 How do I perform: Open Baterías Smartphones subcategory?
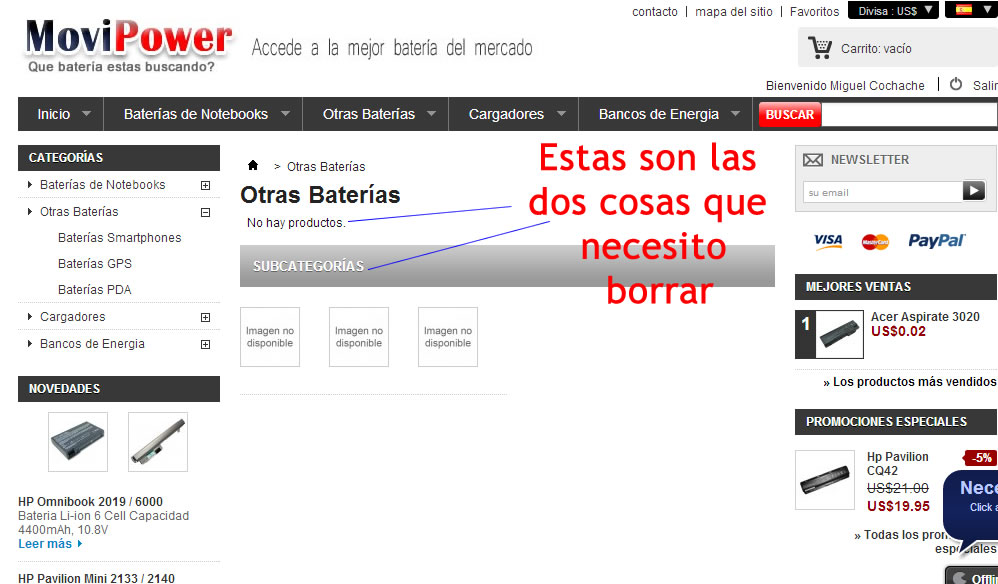[x=120, y=237]
